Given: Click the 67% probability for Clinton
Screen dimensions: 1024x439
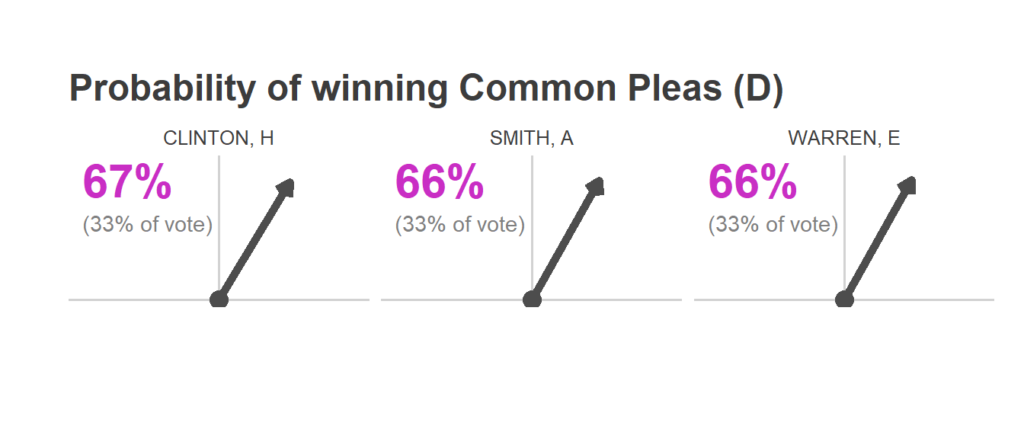Looking at the screenshot, I should 126,182.
